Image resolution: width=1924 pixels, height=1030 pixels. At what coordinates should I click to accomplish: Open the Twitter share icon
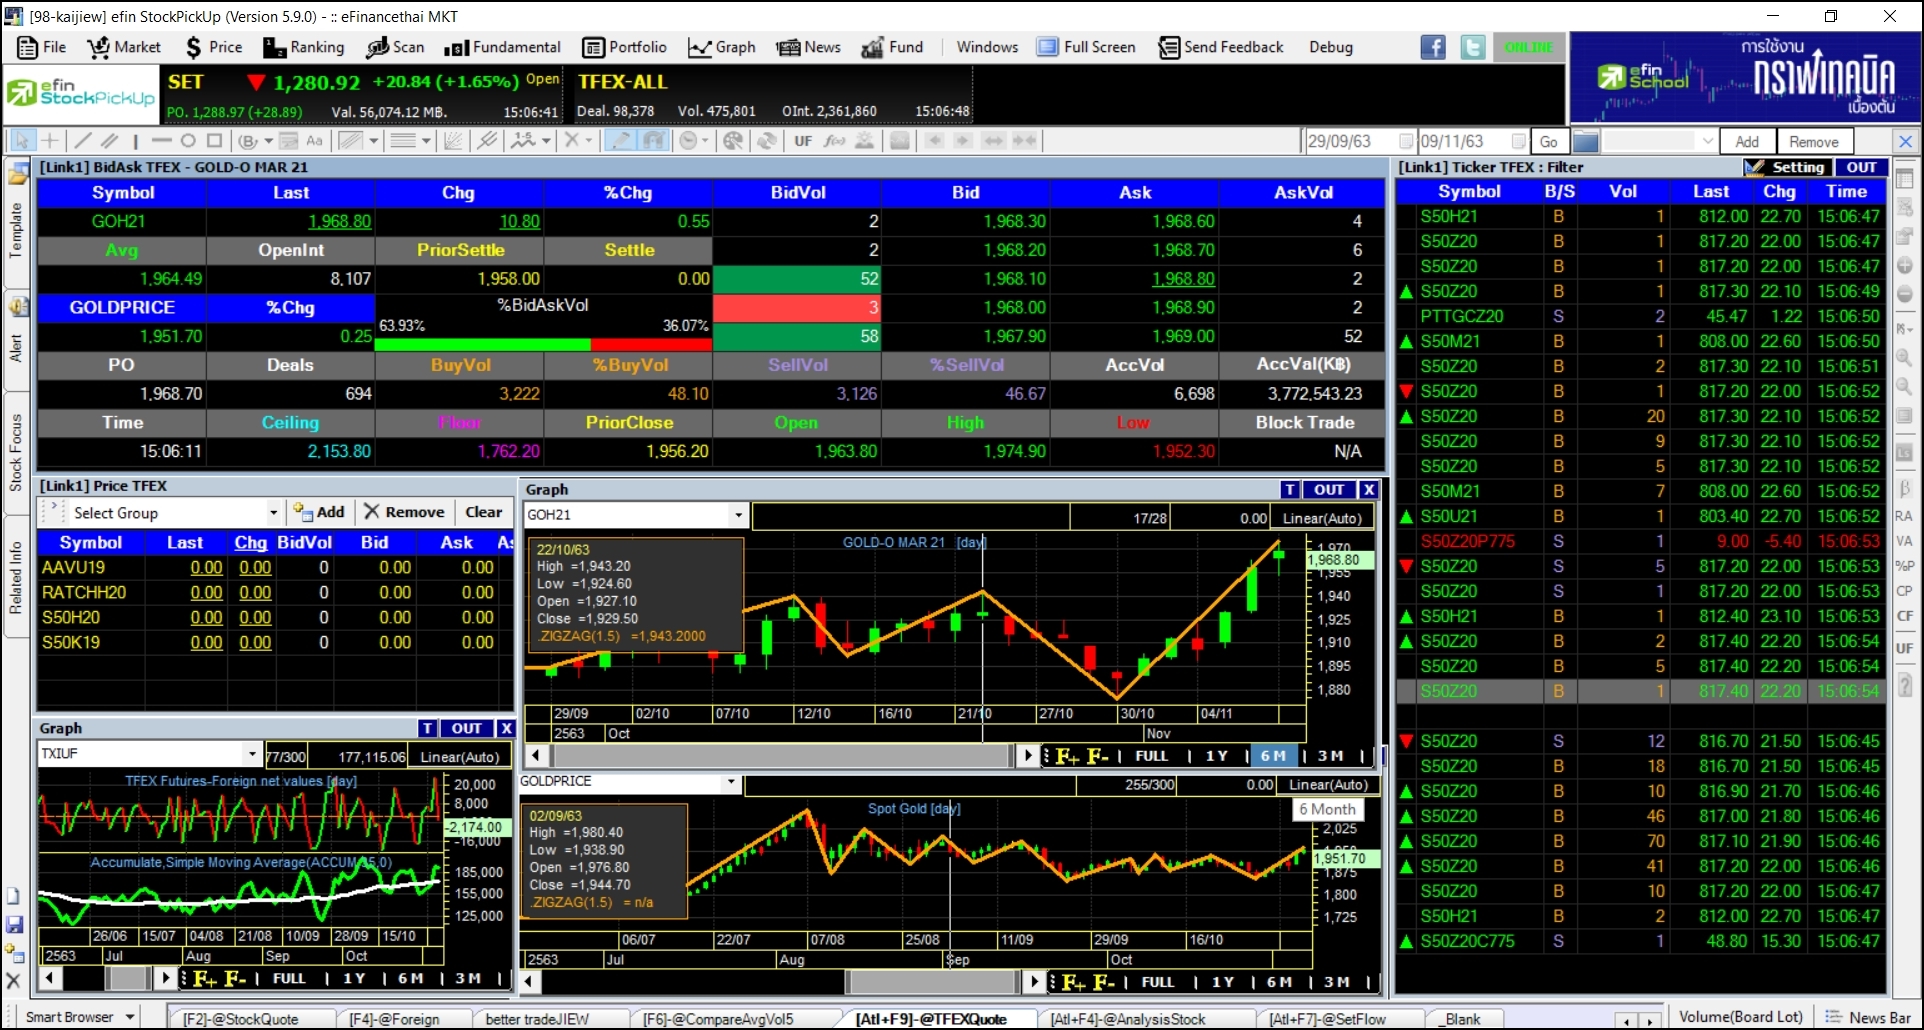click(1473, 47)
